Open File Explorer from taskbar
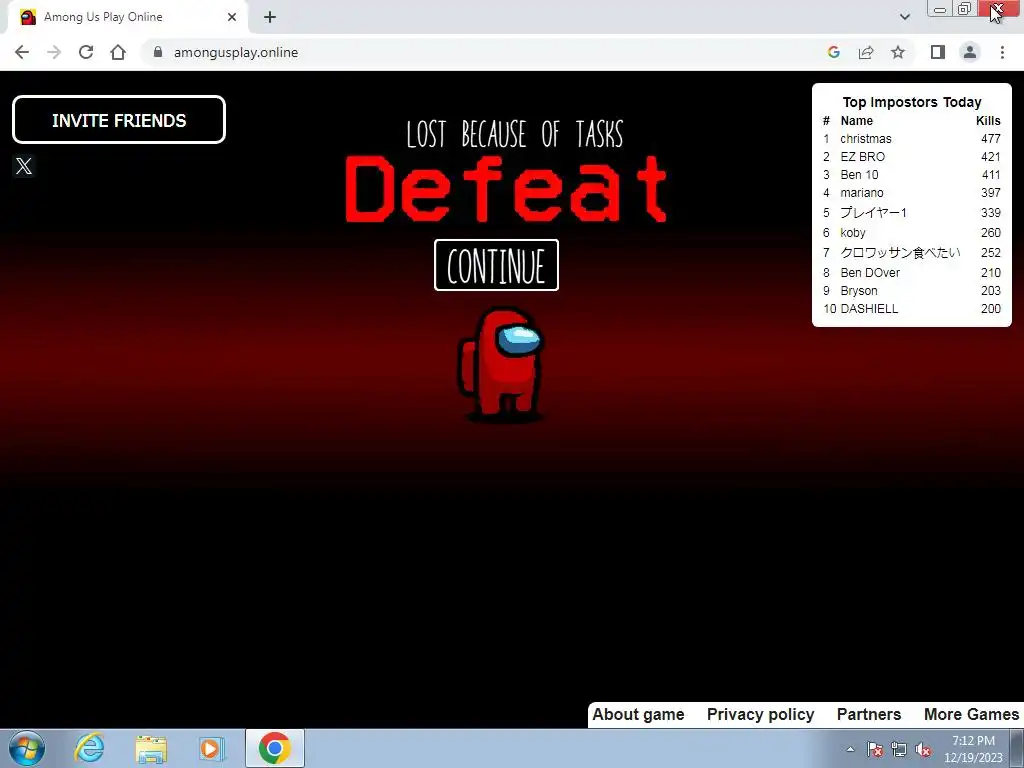Viewport: 1024px width, 768px height. (x=151, y=748)
